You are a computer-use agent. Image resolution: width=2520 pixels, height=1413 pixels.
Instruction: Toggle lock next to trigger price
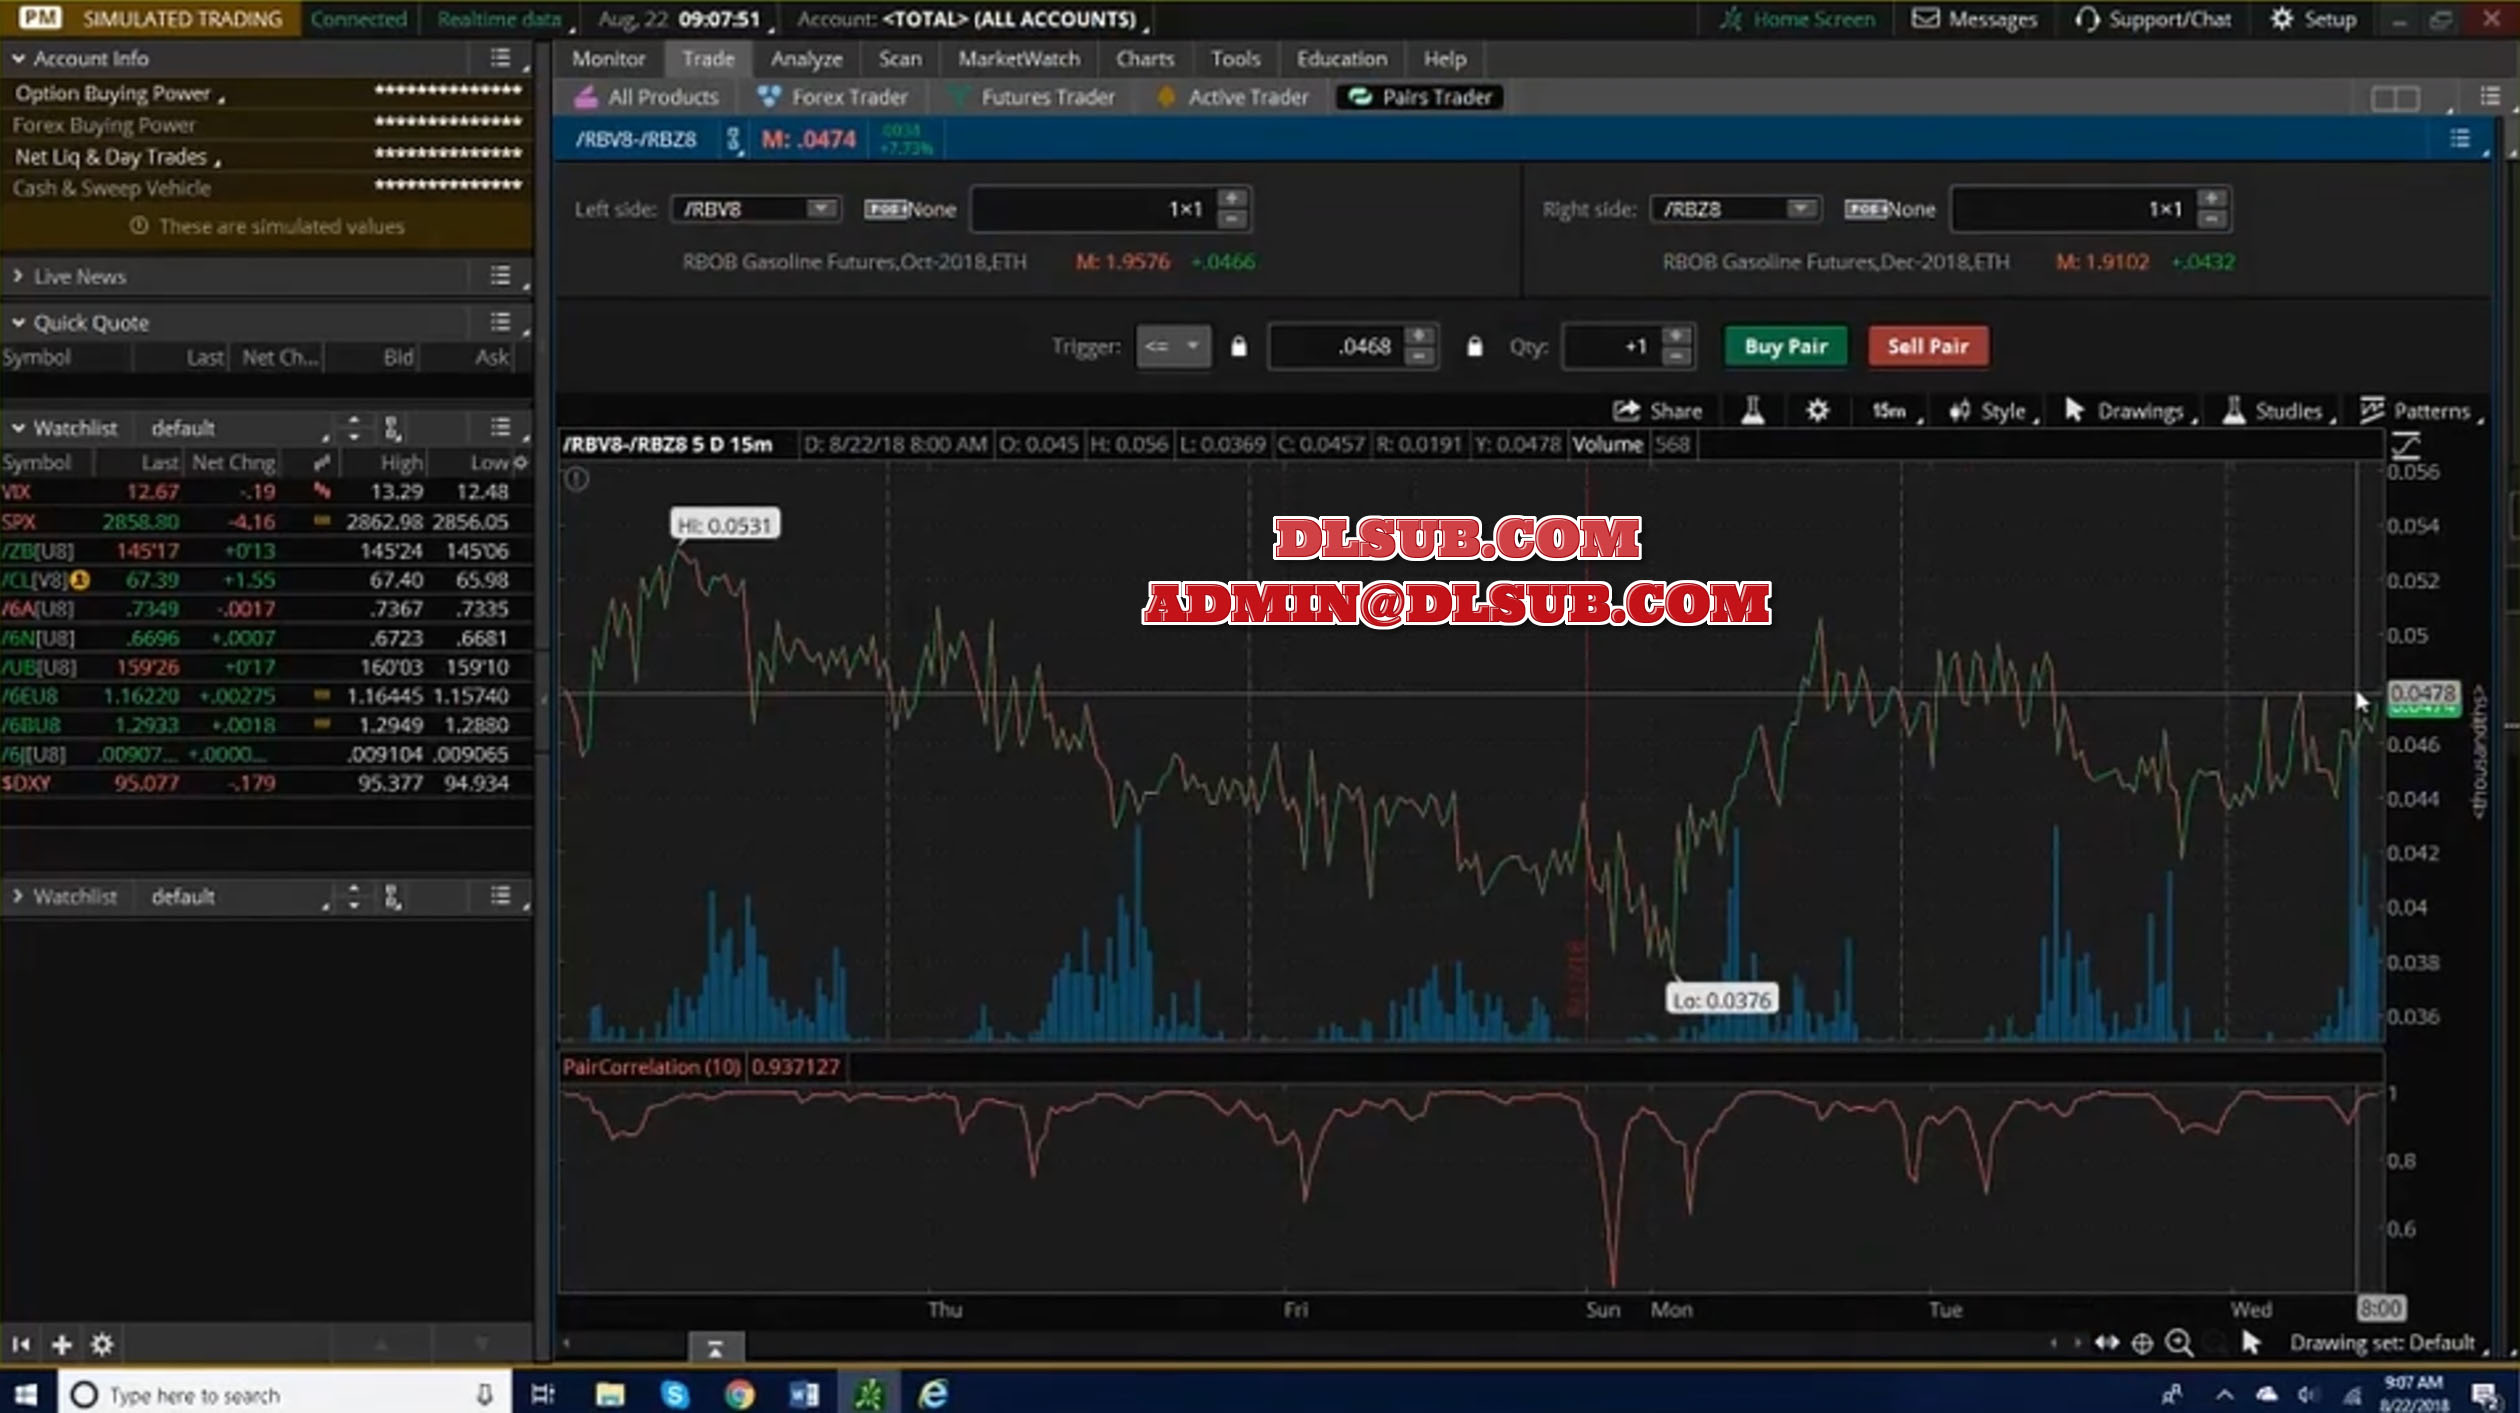(x=1474, y=347)
